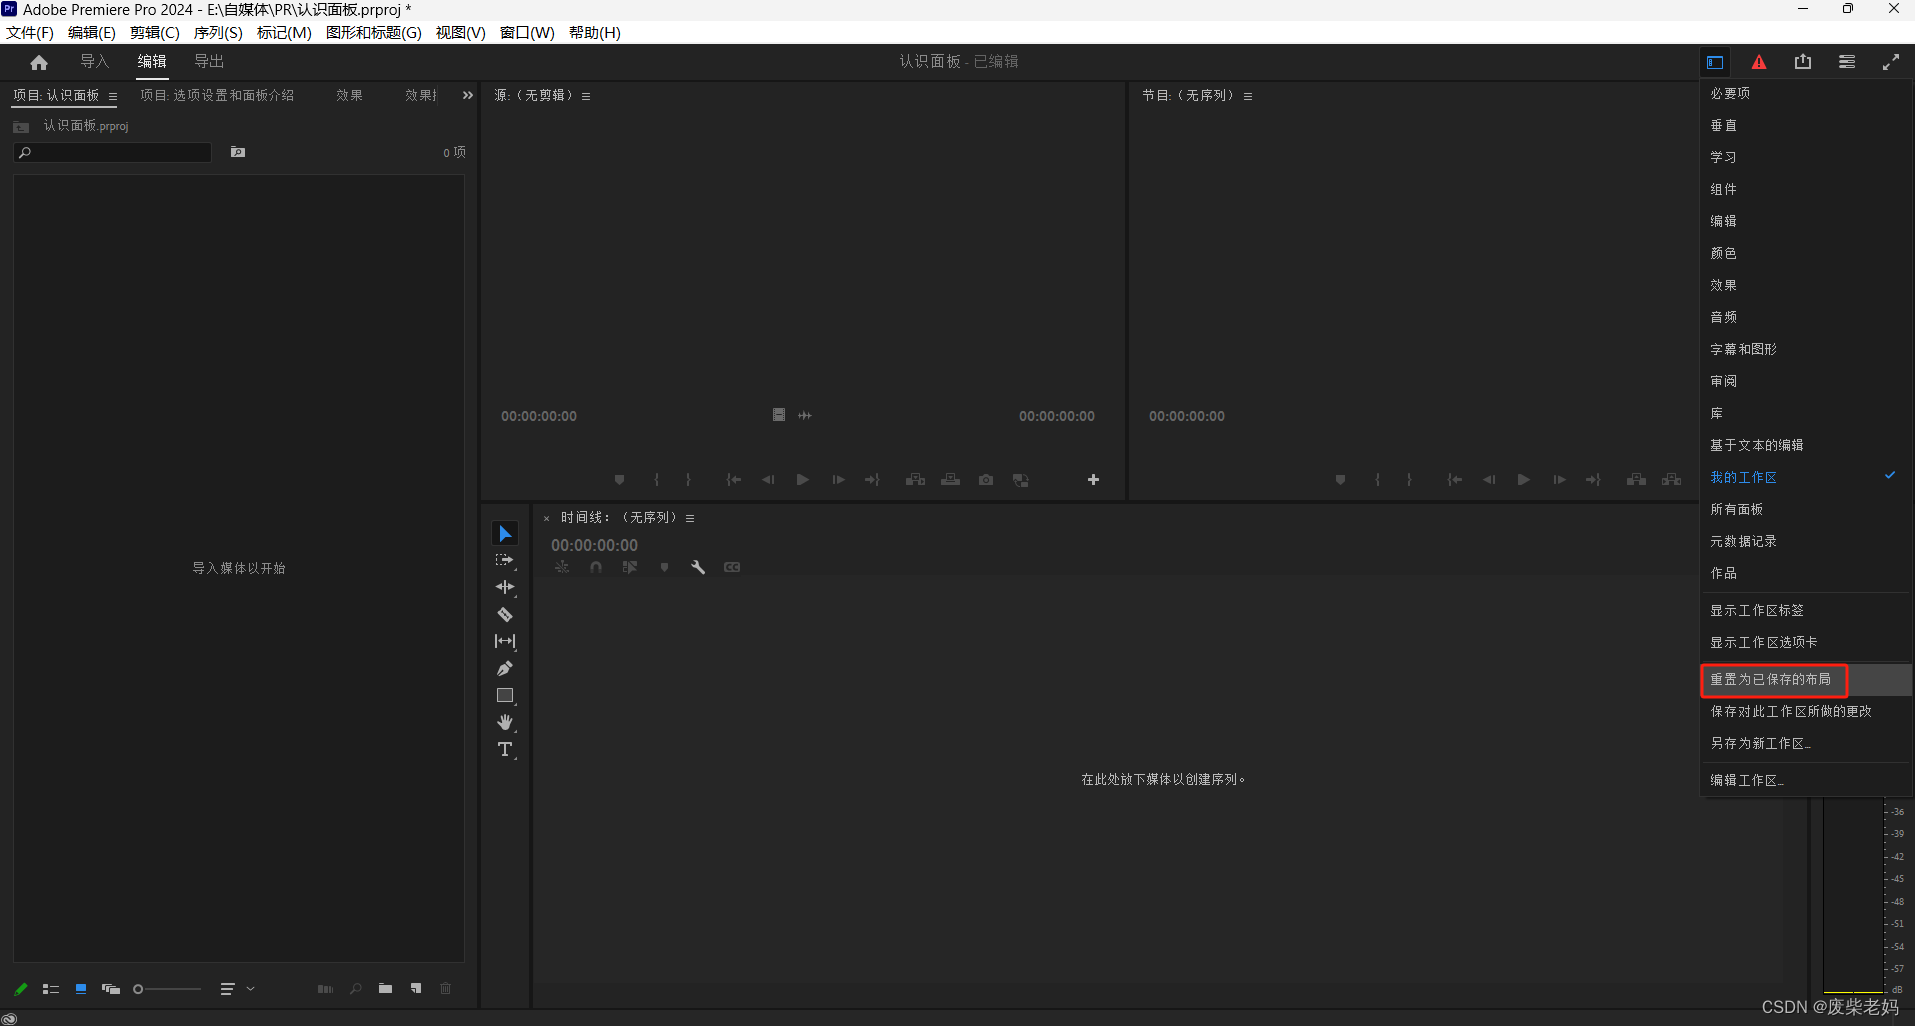Select the Type tool
The width and height of the screenshot is (1915, 1026).
(x=505, y=750)
